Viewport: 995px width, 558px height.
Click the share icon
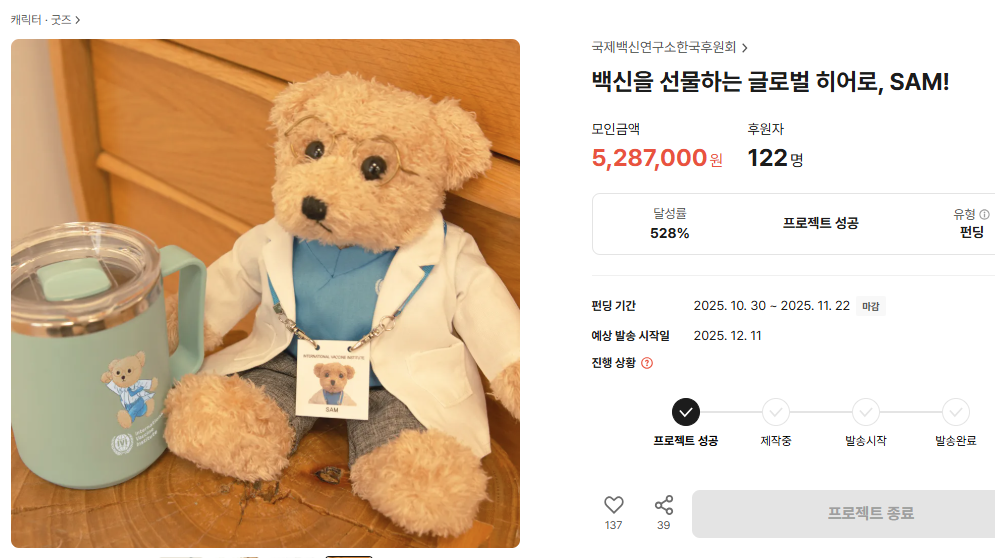(664, 505)
